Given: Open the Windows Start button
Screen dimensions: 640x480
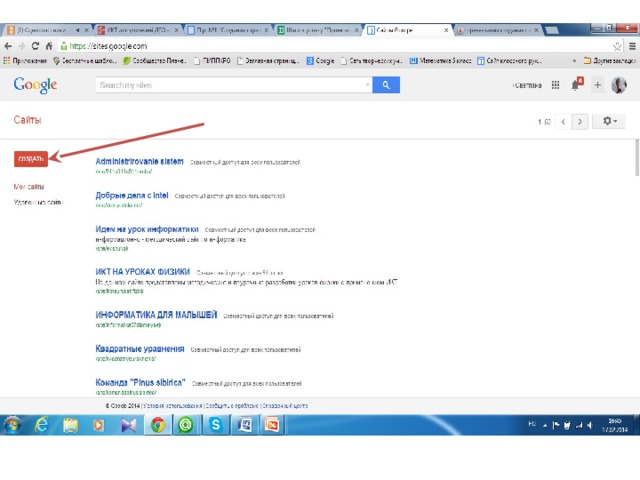Looking at the screenshot, I should [x=12, y=425].
